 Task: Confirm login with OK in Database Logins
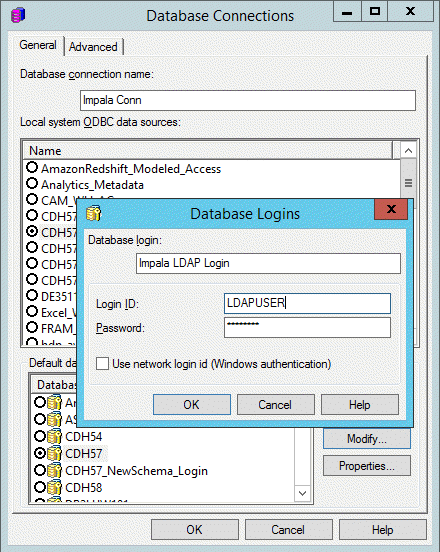(x=192, y=404)
